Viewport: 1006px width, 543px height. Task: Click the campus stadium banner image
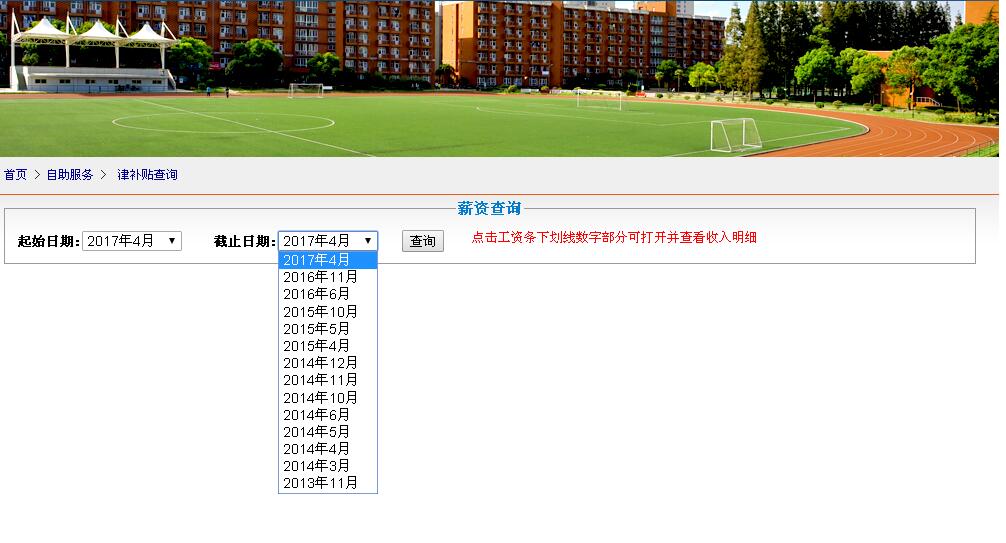tap(499, 78)
